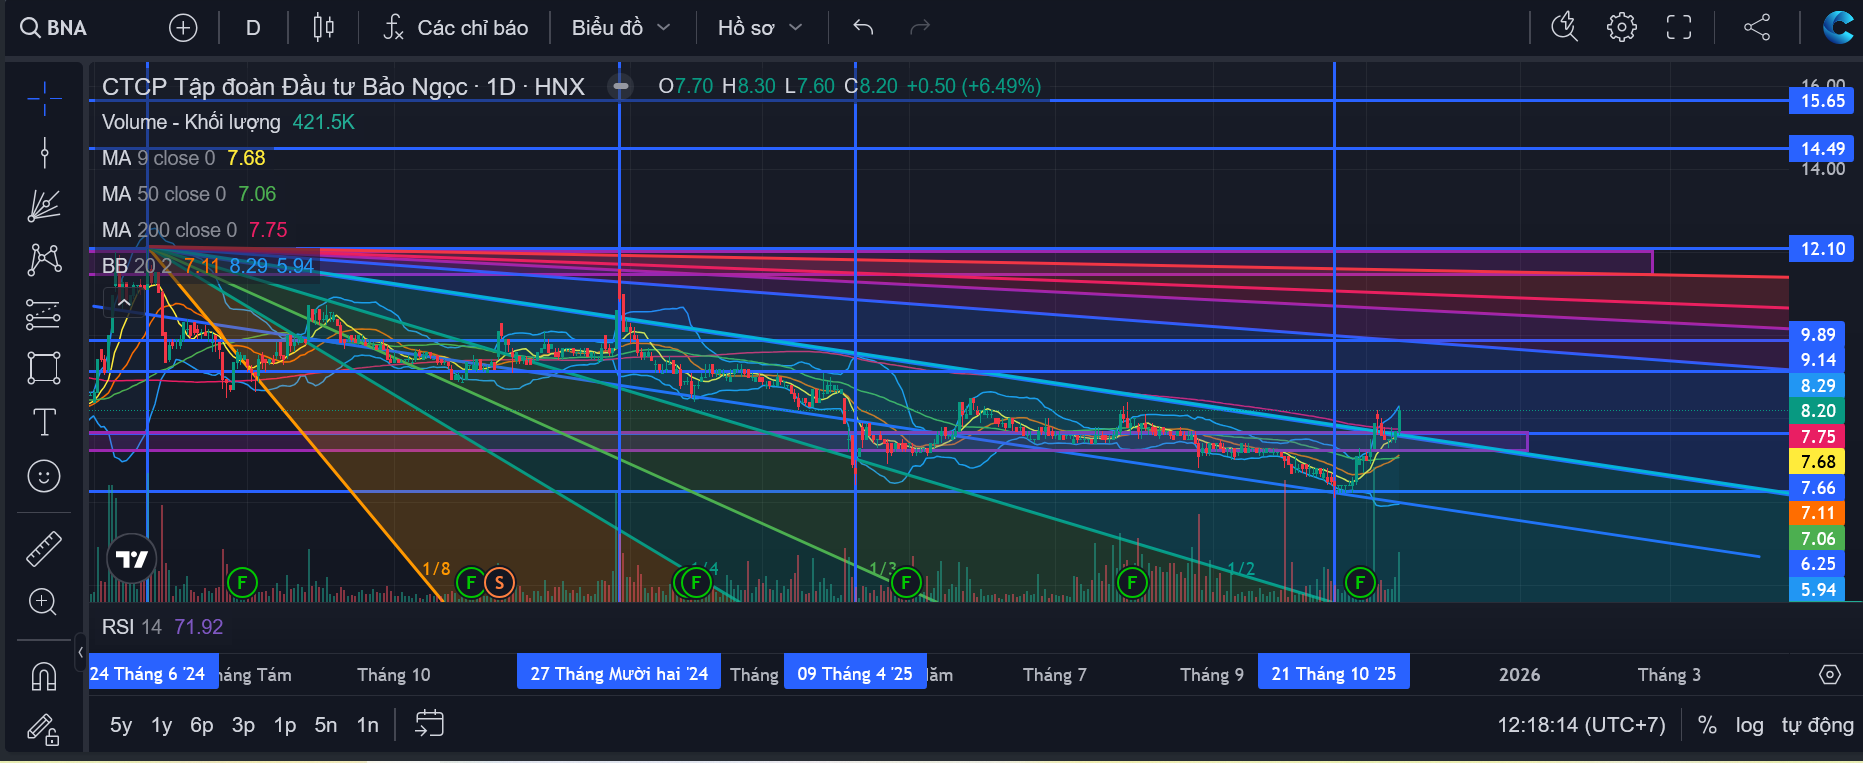
Task: Click the TradingView logo on chart
Action: [x=132, y=559]
